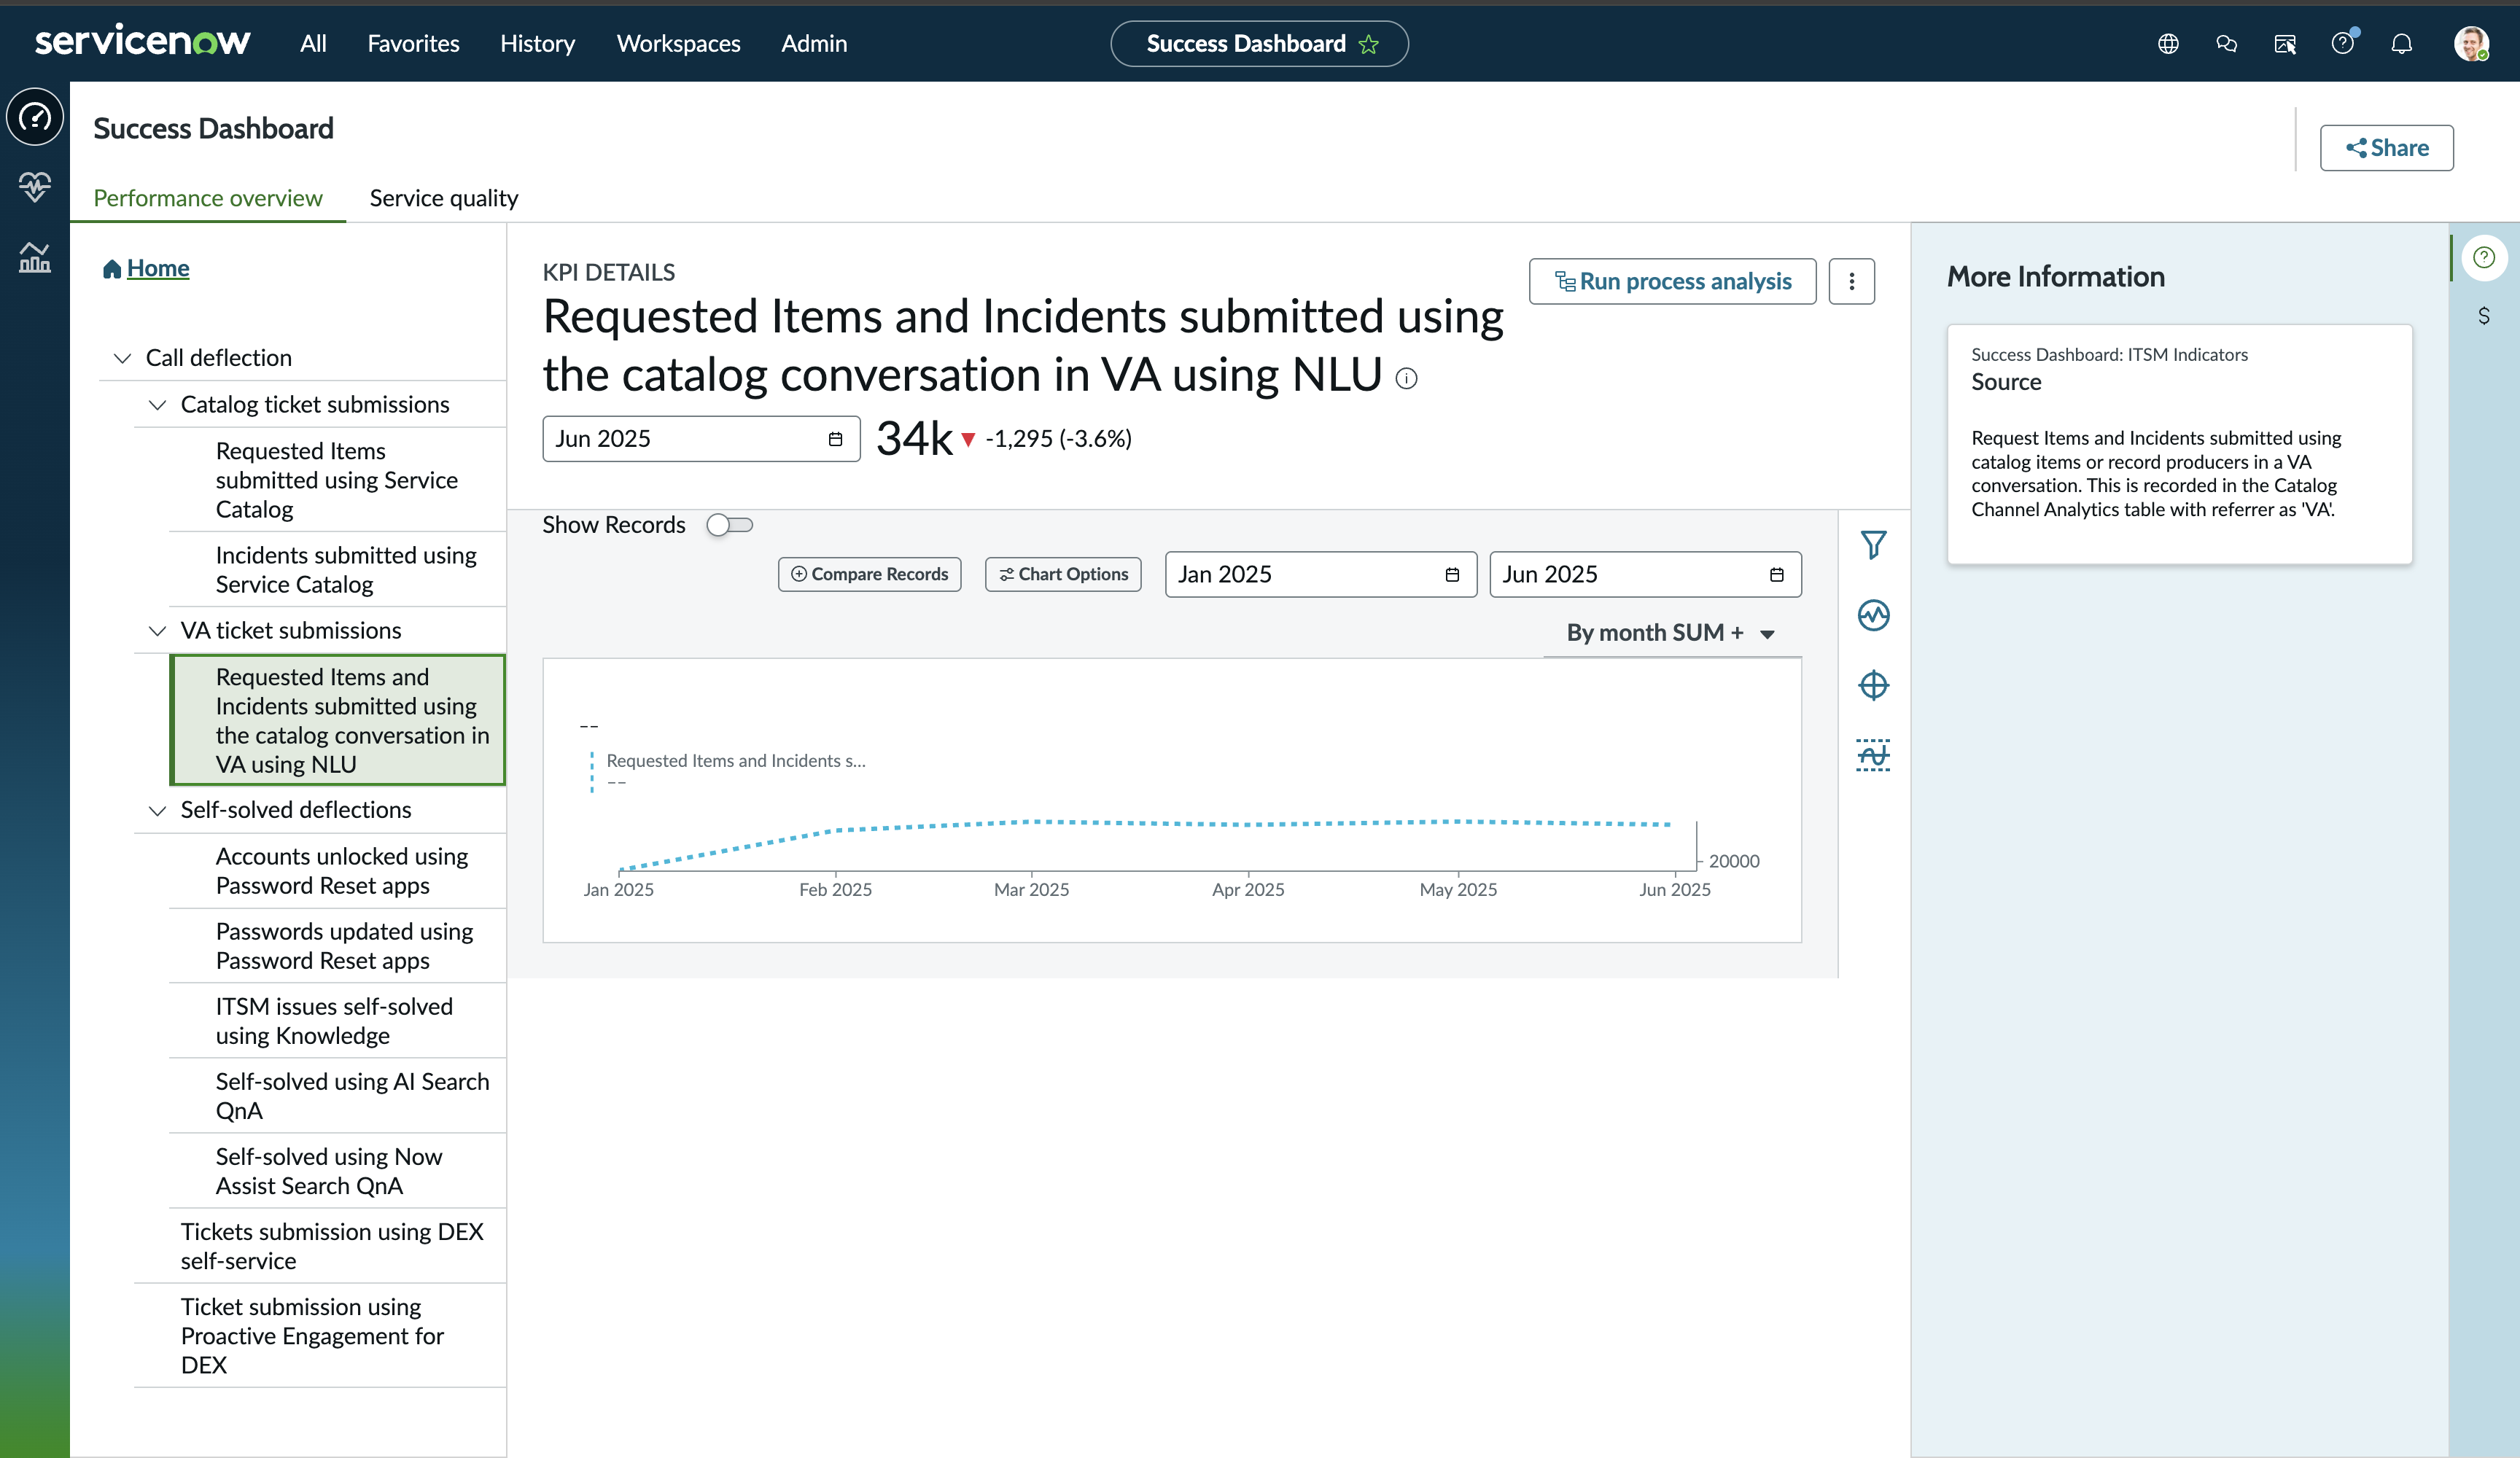Open the threshold line icon beside chart
This screenshot has width=2520, height=1458.
pos(1873,755)
